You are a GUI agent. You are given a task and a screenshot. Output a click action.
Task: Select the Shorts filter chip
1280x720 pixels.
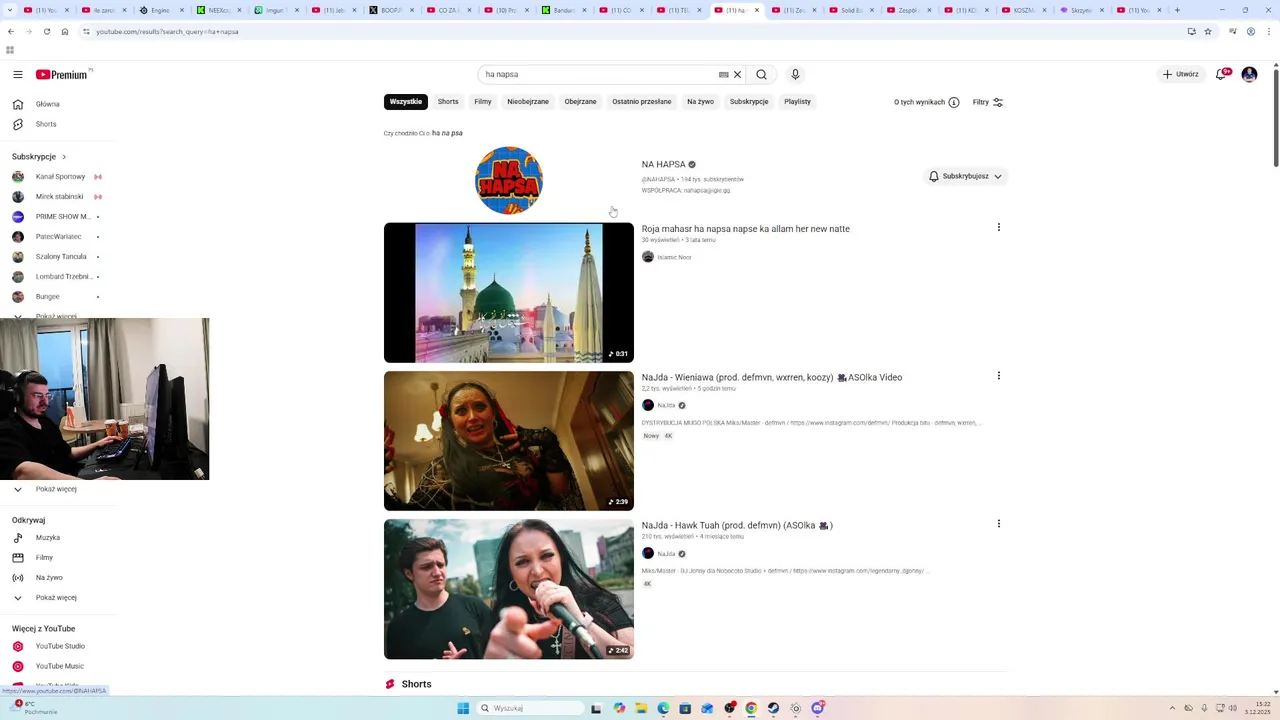tap(448, 101)
